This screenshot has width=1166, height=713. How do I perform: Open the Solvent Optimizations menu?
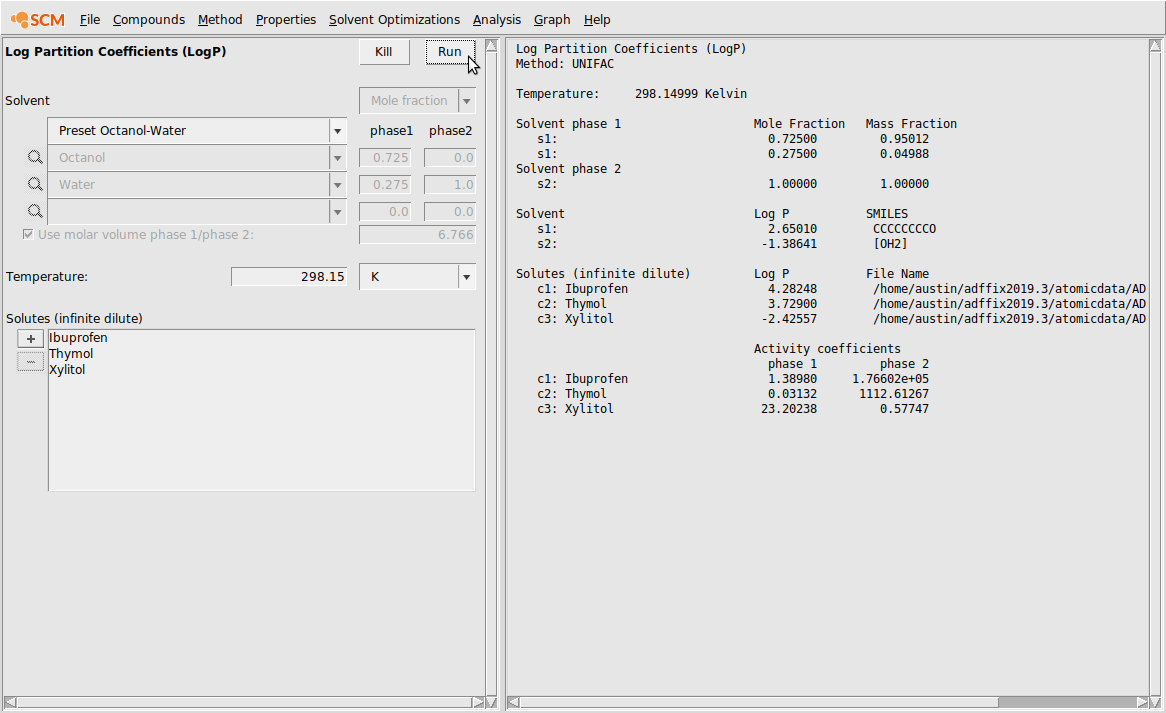(394, 19)
